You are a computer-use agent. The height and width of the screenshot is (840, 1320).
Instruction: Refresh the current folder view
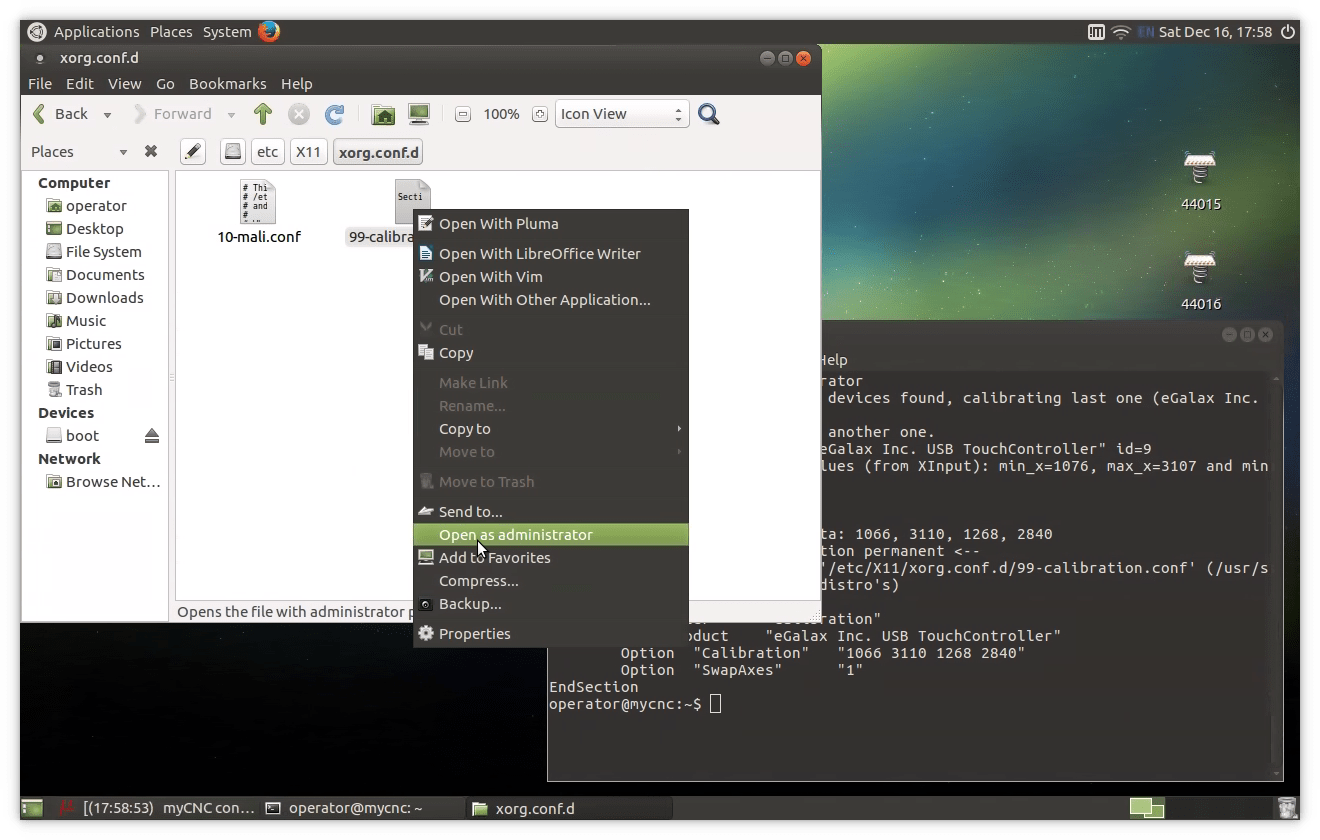(x=335, y=114)
